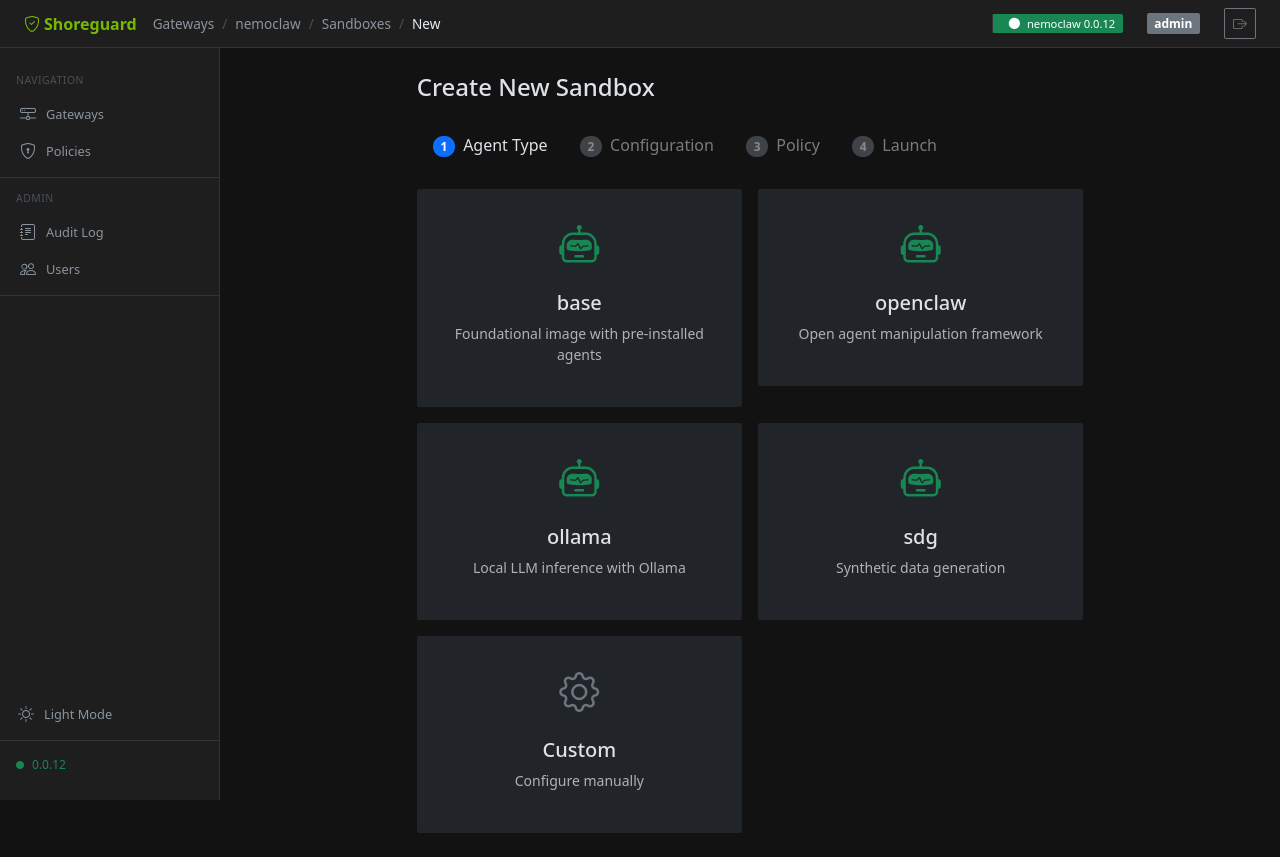Click the Shoreguard shield logo icon
The width and height of the screenshot is (1280, 857).
[x=32, y=24]
